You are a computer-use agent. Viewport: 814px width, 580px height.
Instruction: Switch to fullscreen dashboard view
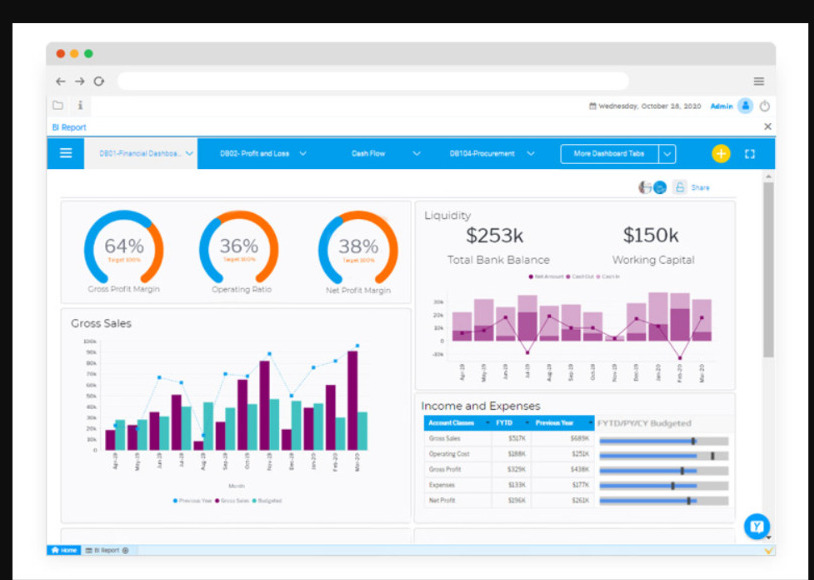pyautogui.click(x=750, y=154)
